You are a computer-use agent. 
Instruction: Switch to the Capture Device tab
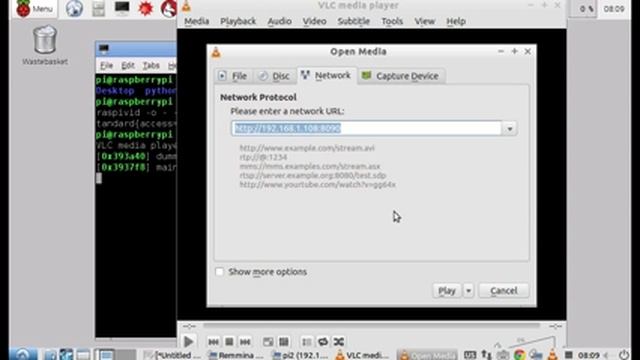(401, 76)
